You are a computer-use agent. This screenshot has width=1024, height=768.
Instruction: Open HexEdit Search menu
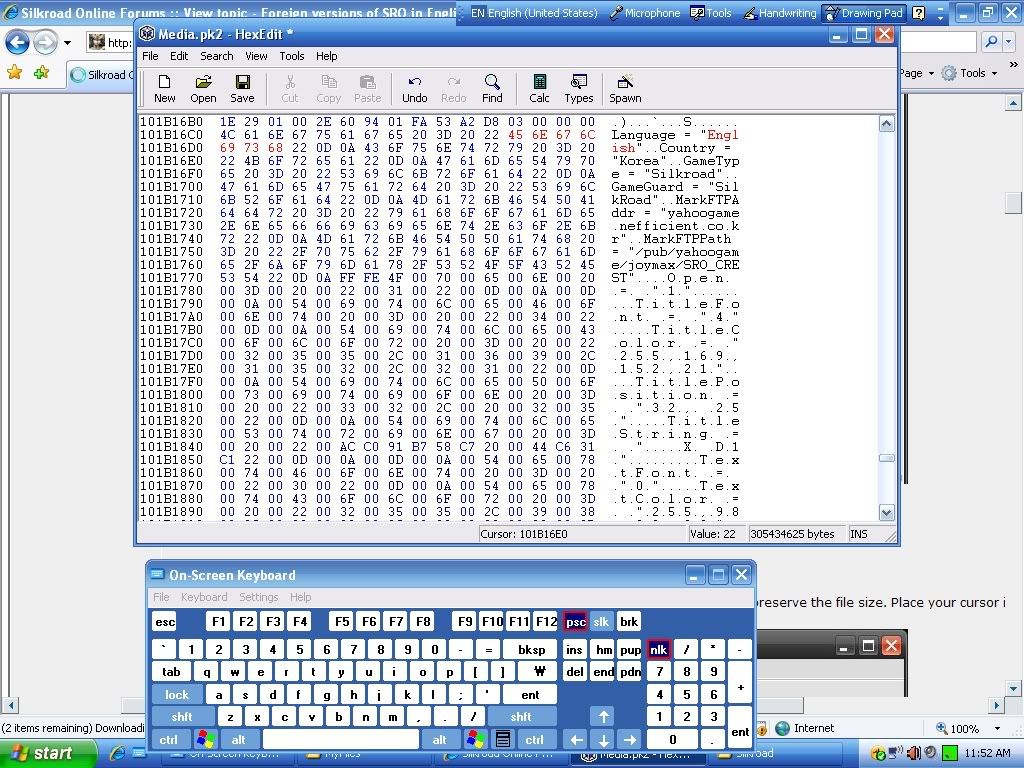[x=216, y=56]
